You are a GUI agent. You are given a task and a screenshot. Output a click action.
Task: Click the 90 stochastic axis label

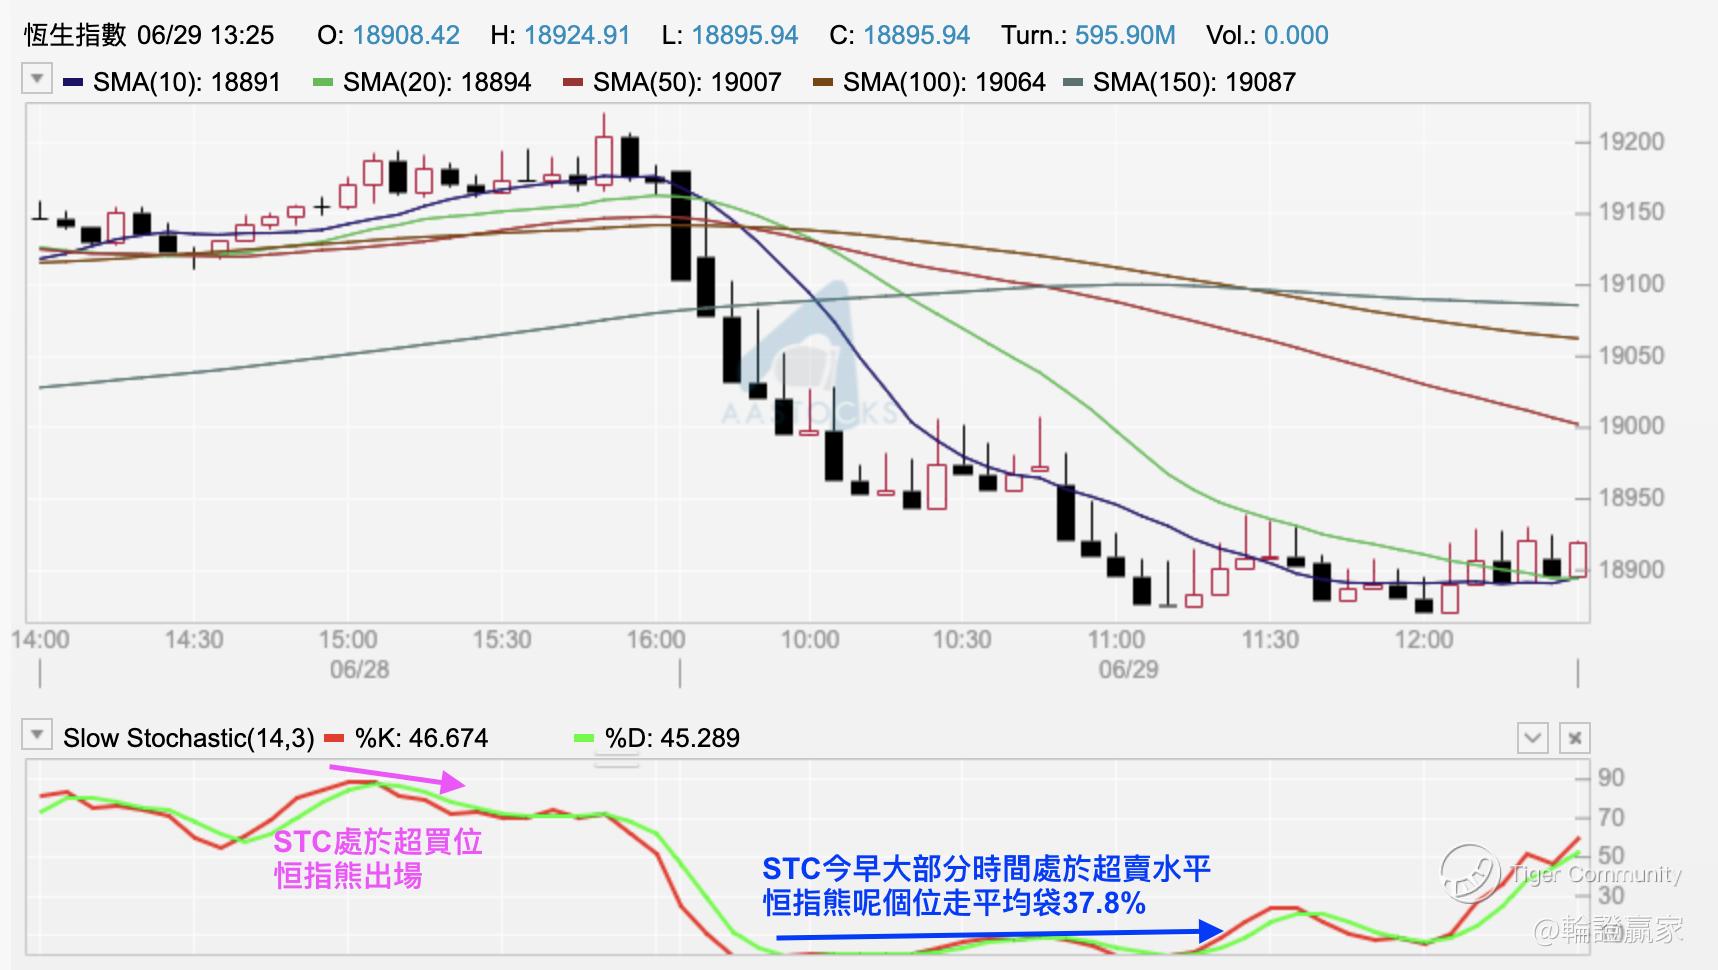(x=1611, y=778)
